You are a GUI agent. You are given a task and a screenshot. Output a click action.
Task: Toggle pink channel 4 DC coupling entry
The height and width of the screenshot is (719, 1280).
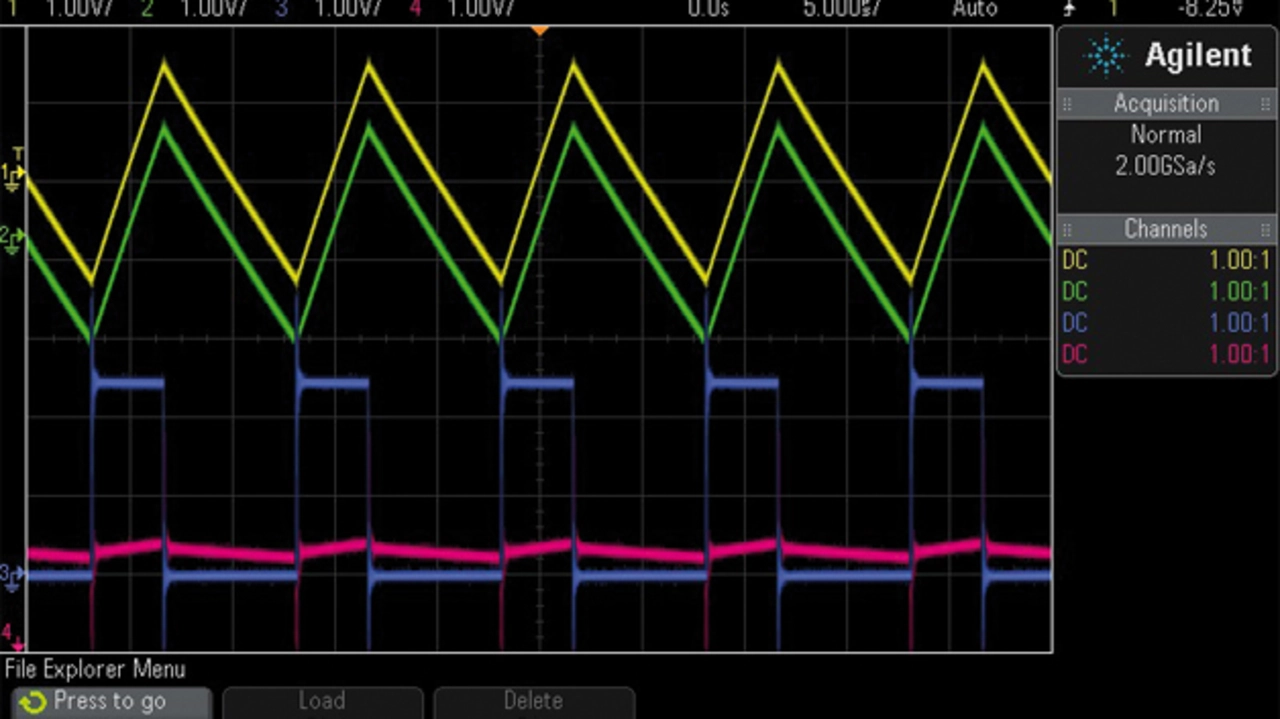pyautogui.click(x=1075, y=353)
